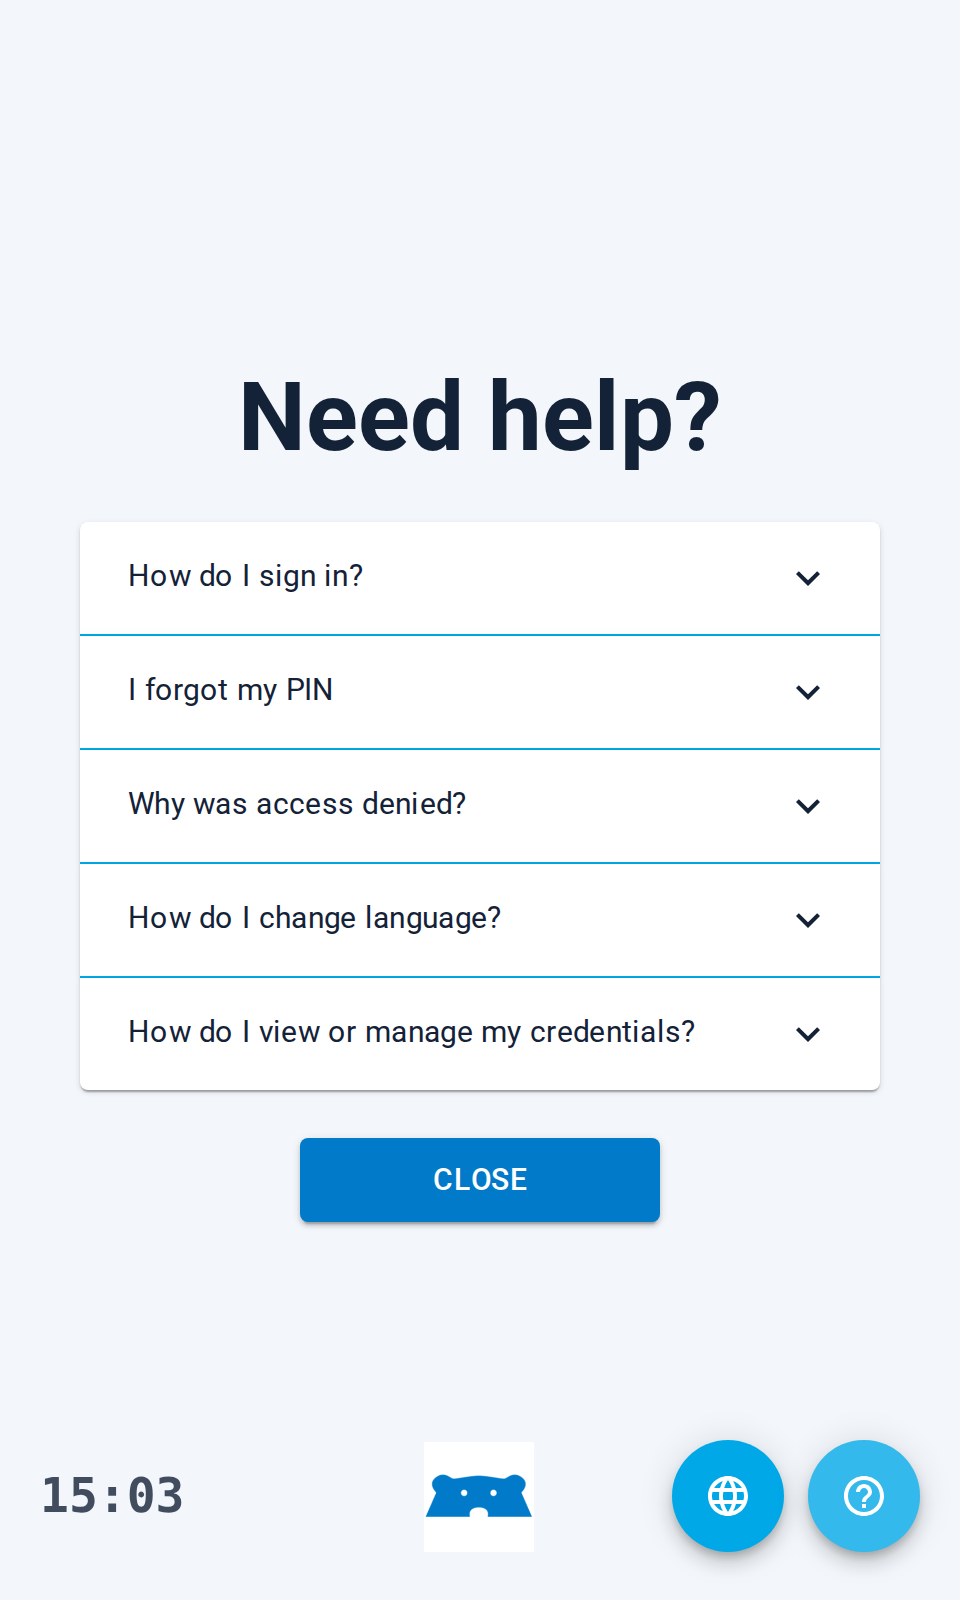Click the blue bear logo
960x1600 pixels.
(x=479, y=1497)
